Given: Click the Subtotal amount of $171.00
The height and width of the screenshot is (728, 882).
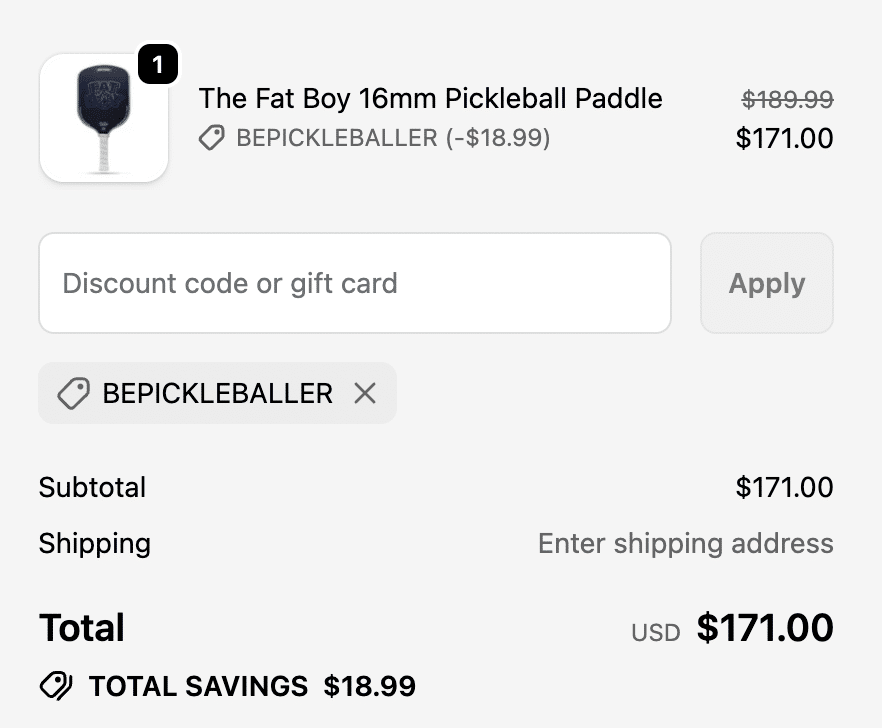Looking at the screenshot, I should coord(784,487).
